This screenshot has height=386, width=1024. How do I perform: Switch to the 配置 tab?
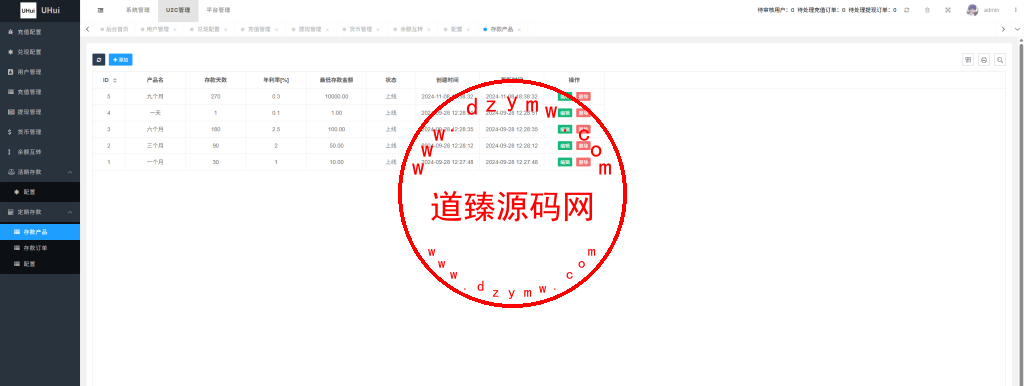coord(456,30)
